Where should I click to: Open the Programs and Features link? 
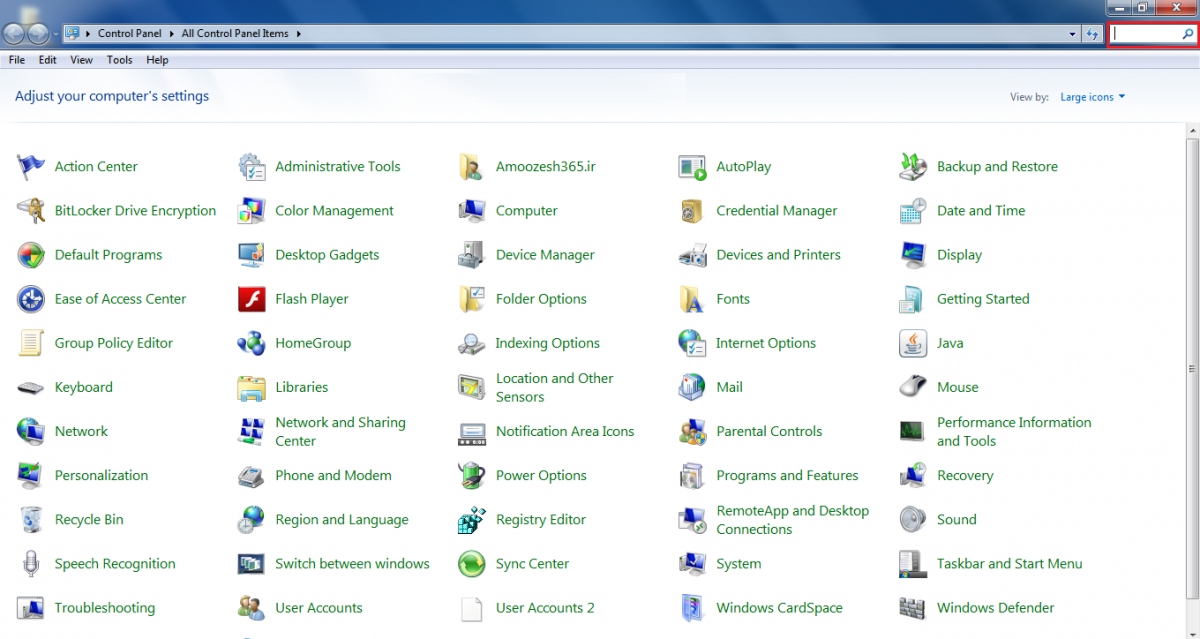click(787, 476)
